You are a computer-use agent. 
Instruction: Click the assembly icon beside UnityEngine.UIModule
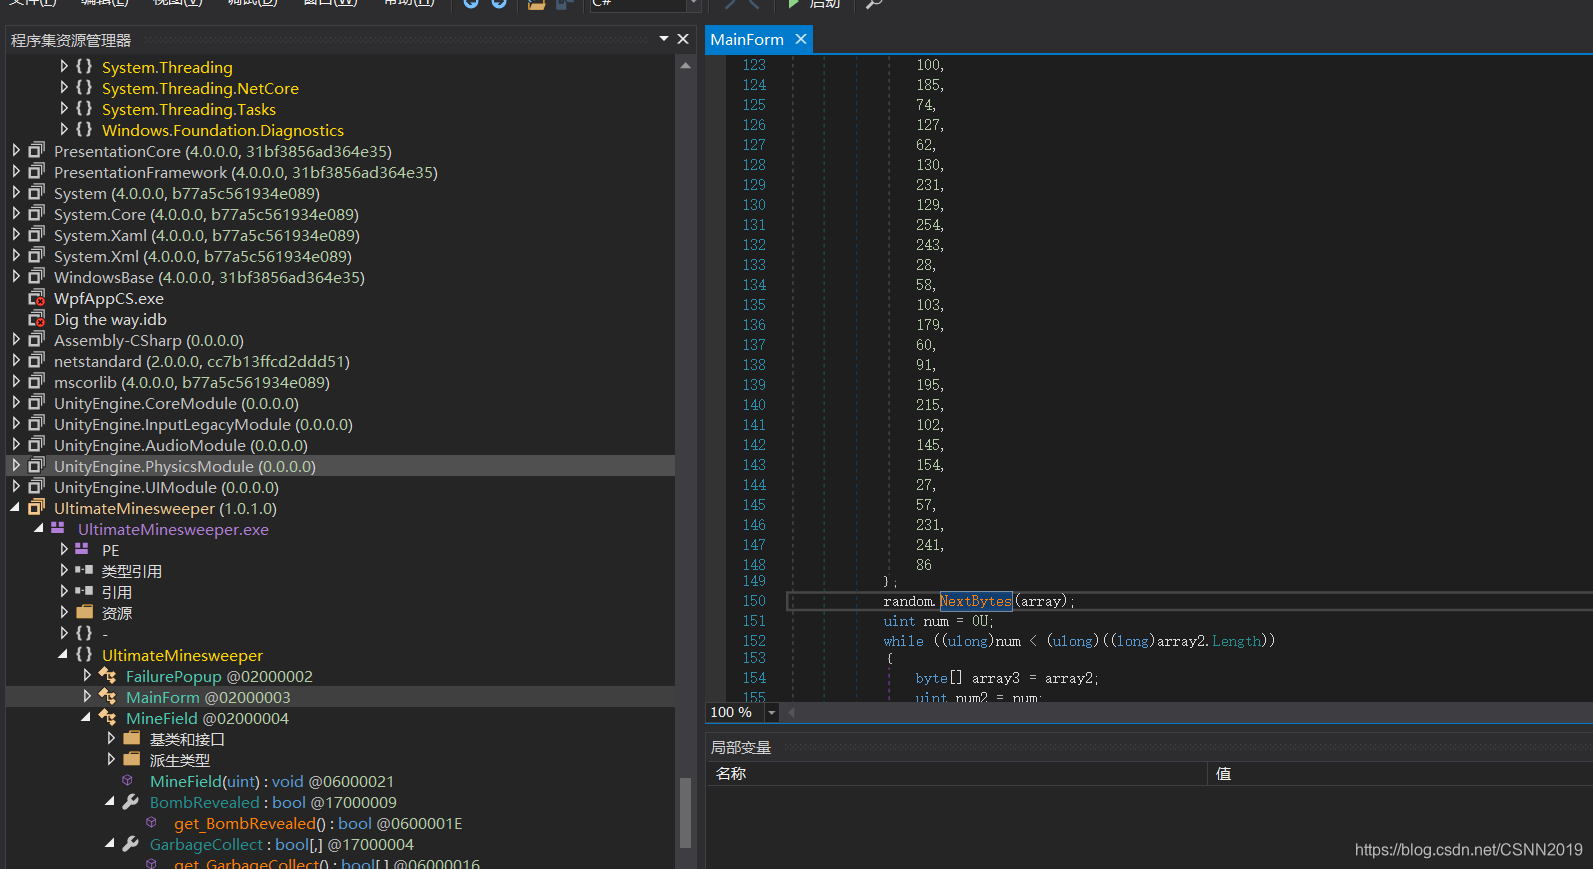pyautogui.click(x=37, y=486)
